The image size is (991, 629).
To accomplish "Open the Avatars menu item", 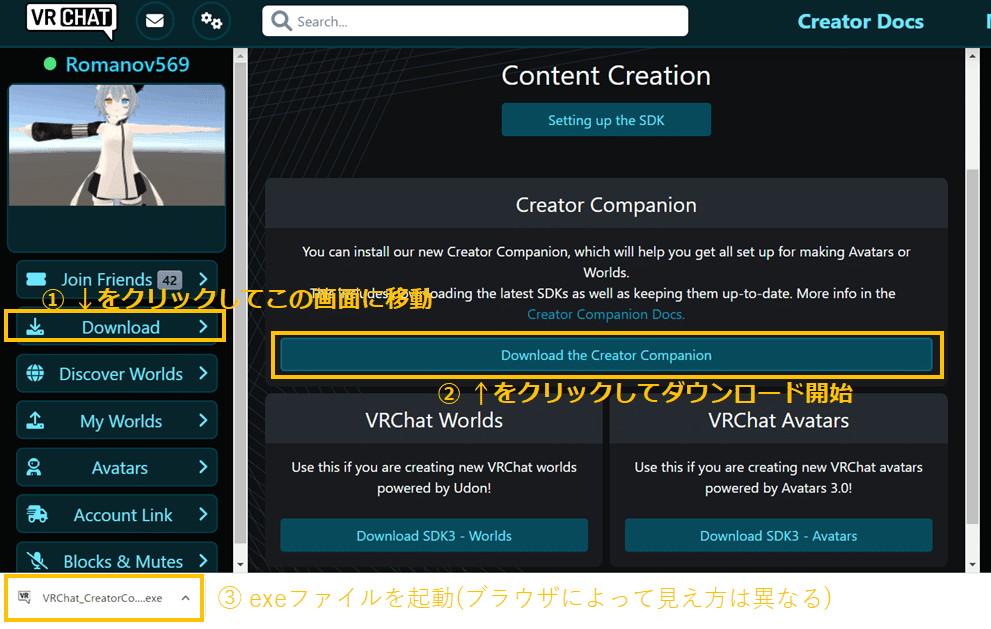I will (x=117, y=467).
